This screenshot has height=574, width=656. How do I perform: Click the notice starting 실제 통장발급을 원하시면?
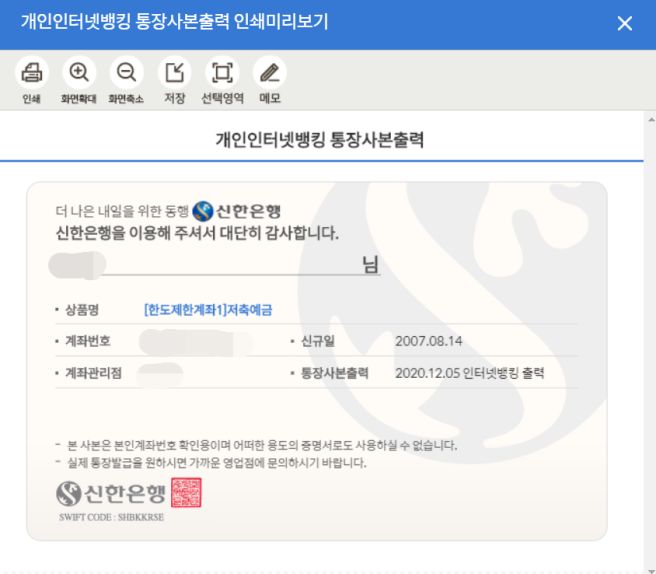click(x=217, y=463)
